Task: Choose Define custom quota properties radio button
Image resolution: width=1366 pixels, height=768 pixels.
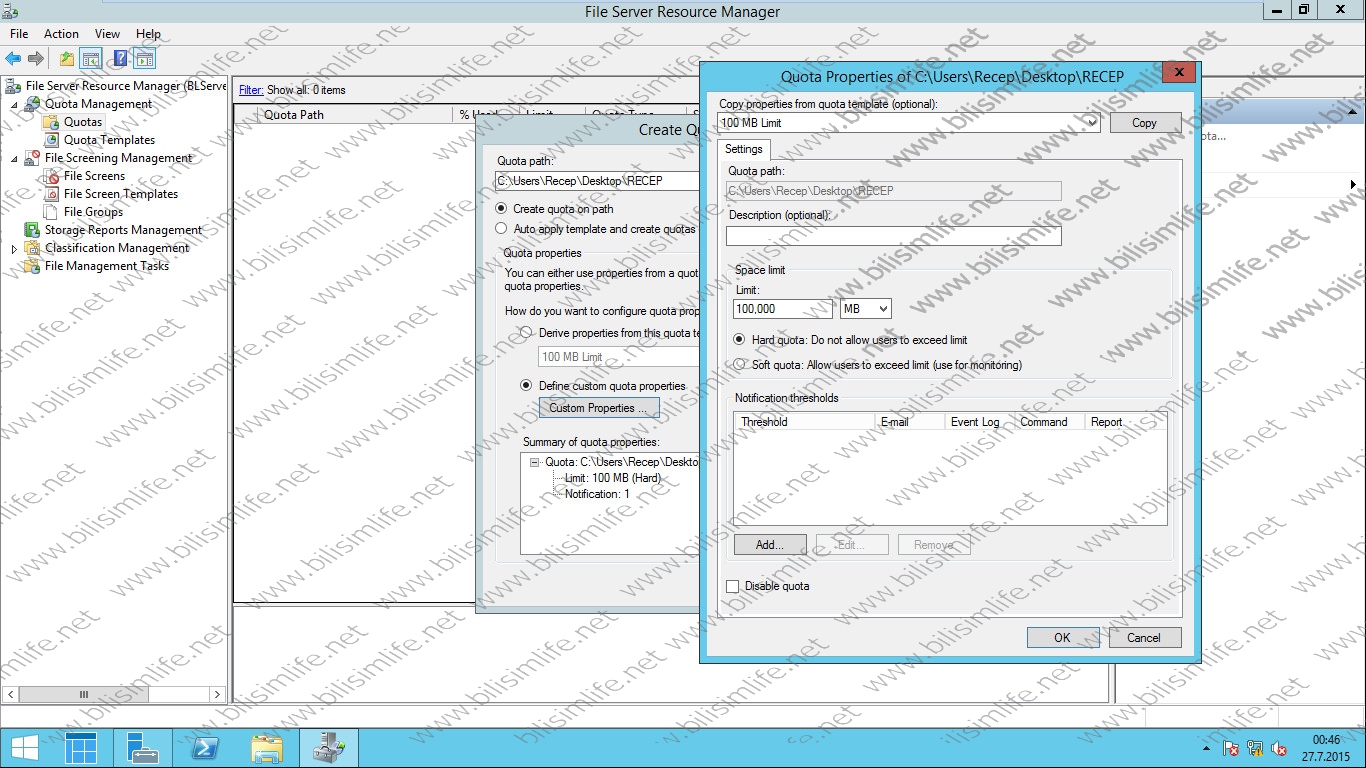Action: point(526,386)
